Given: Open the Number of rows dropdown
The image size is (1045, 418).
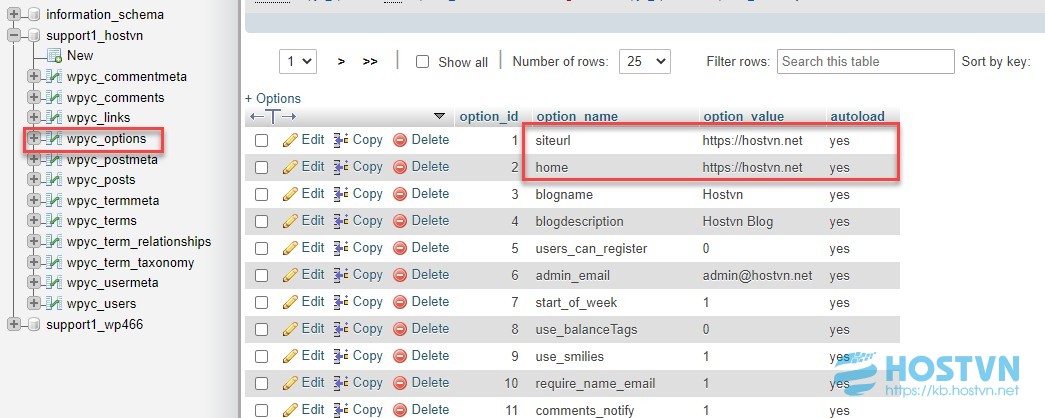Looking at the screenshot, I should pyautogui.click(x=644, y=61).
